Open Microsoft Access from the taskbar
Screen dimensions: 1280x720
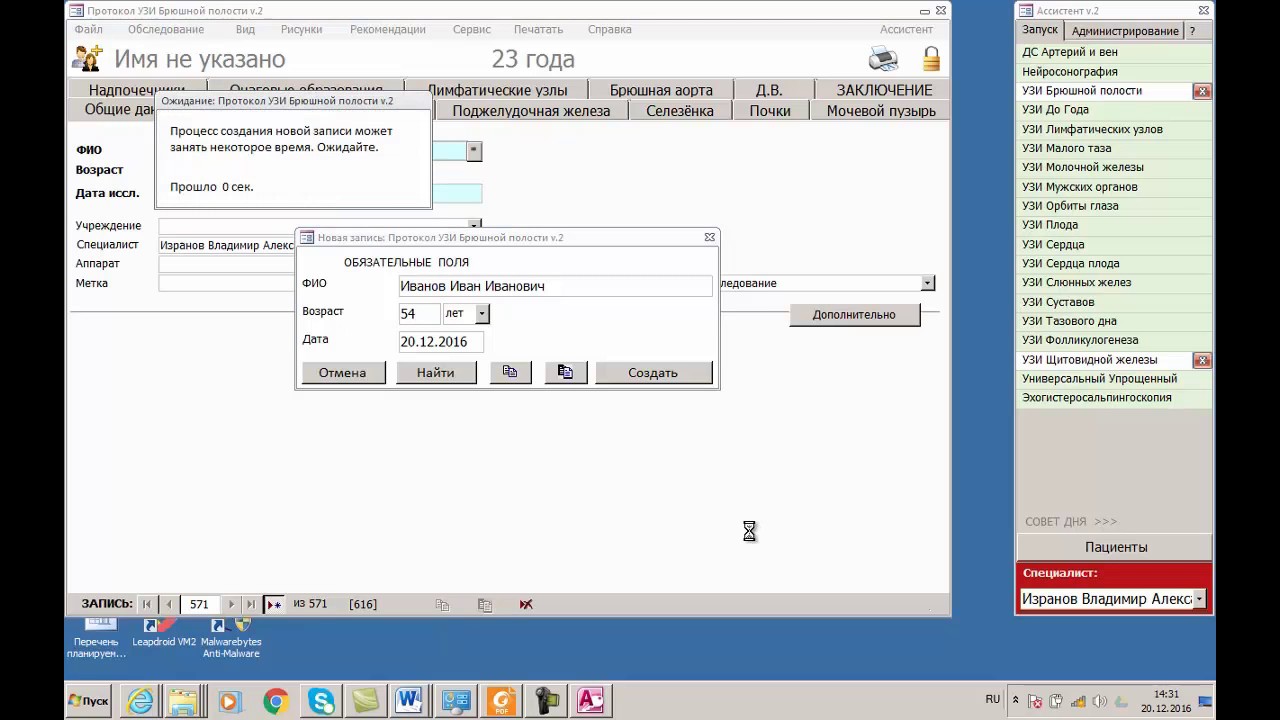[x=590, y=701]
